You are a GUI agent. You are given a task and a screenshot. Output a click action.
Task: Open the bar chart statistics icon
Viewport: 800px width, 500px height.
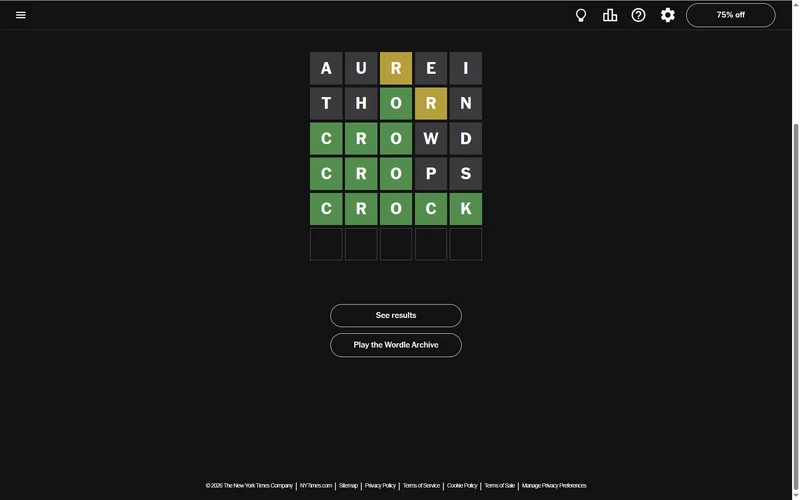[x=610, y=15]
